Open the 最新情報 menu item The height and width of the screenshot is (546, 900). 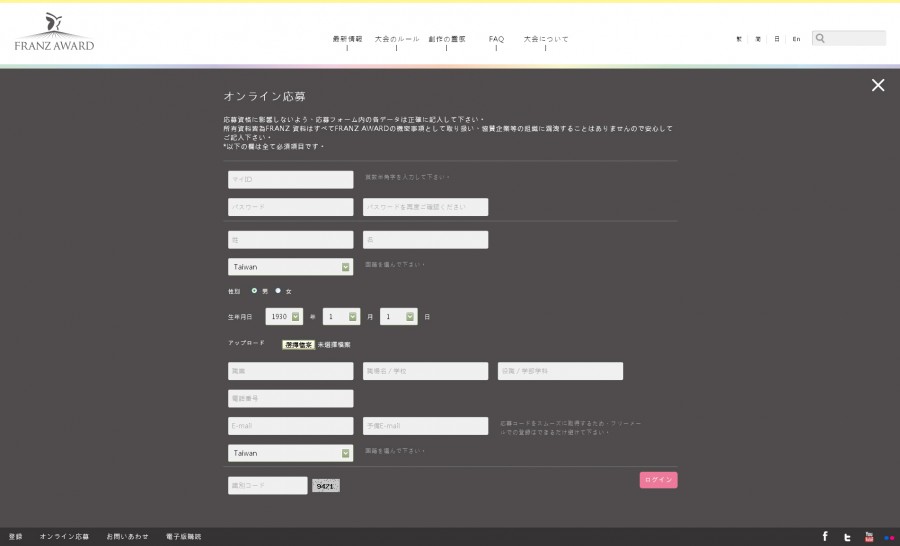pos(347,39)
